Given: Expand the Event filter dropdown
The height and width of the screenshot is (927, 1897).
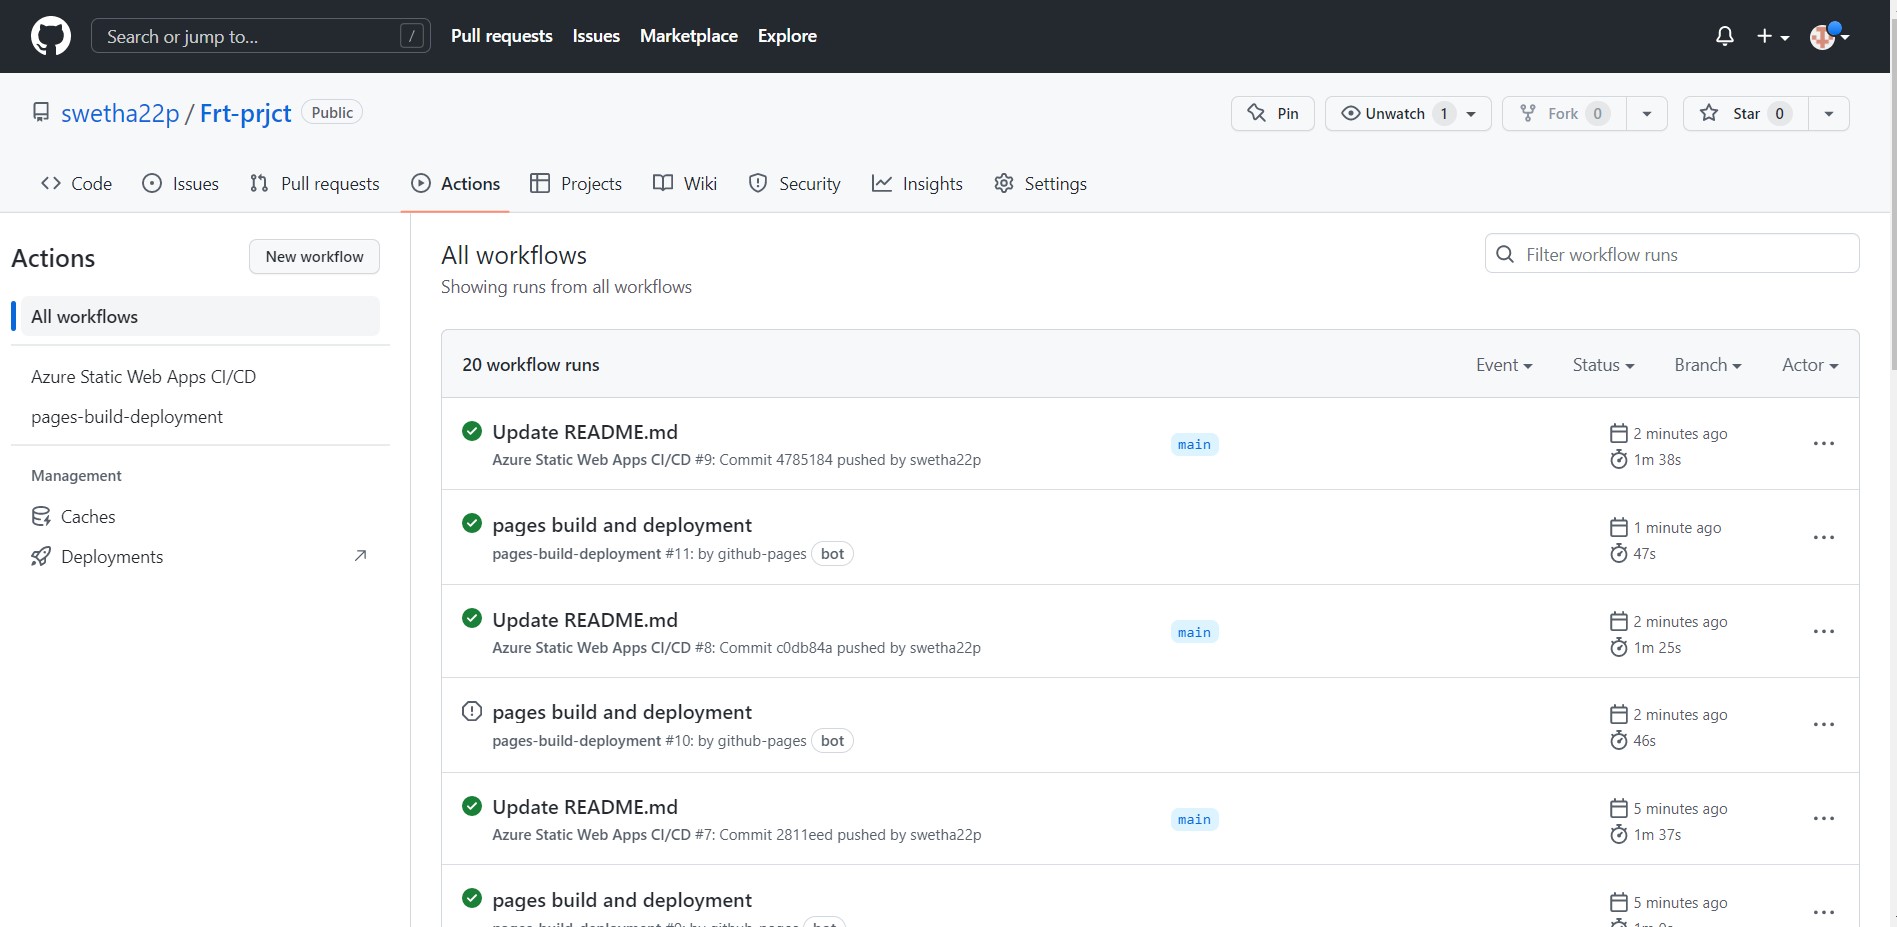Looking at the screenshot, I should click(x=1503, y=364).
